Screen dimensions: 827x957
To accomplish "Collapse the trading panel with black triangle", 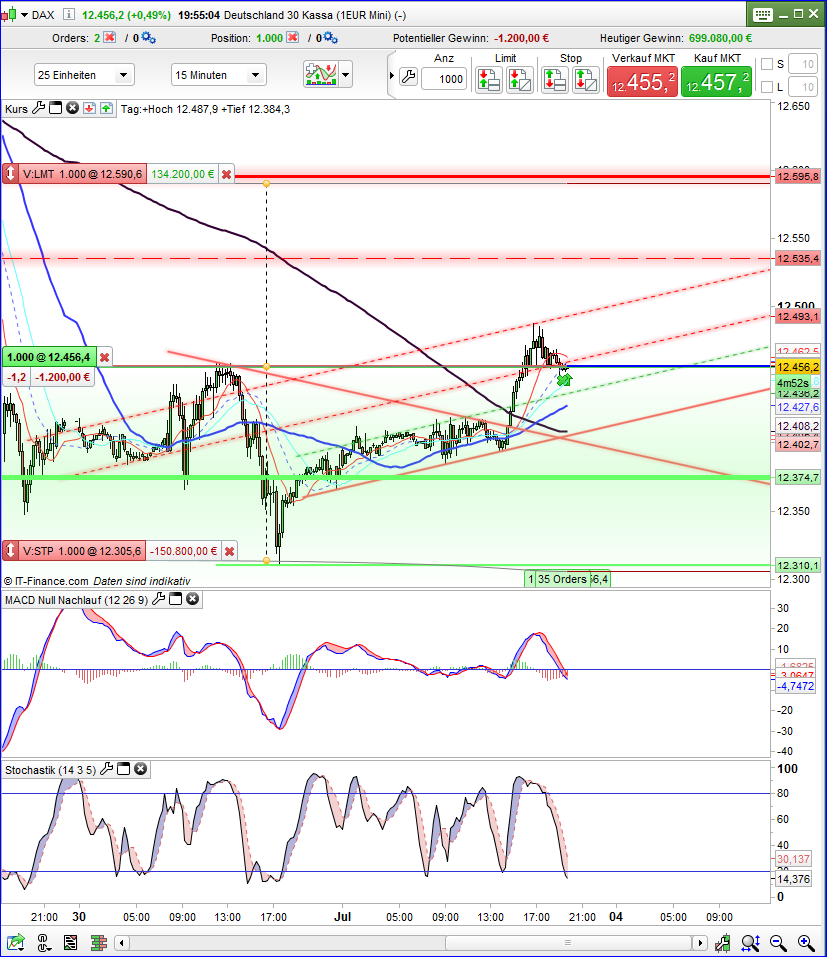I will click(392, 76).
